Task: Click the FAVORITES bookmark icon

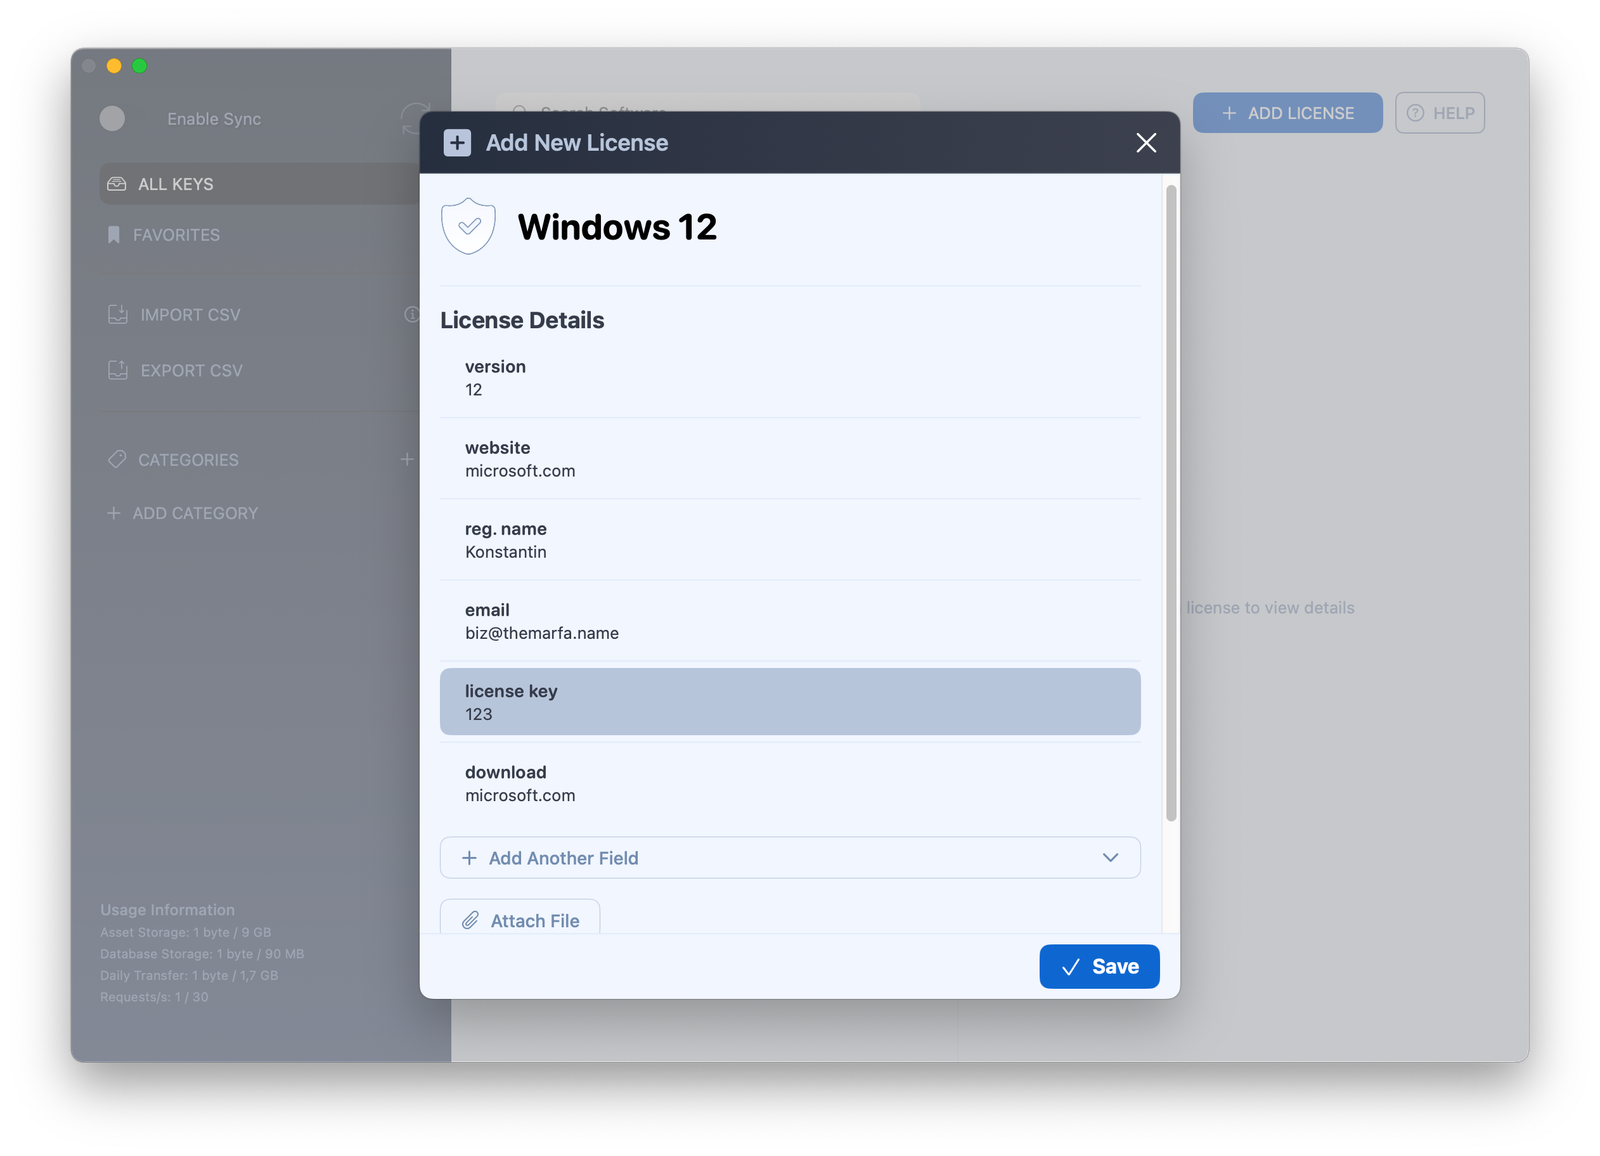Action: (x=113, y=235)
